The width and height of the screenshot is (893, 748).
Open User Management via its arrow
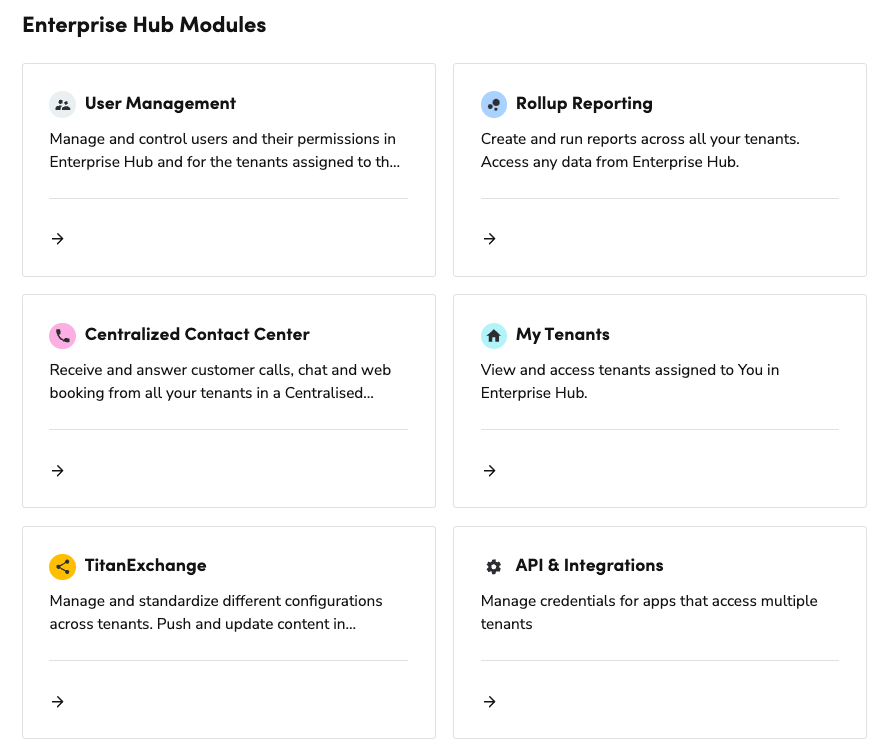coord(57,238)
